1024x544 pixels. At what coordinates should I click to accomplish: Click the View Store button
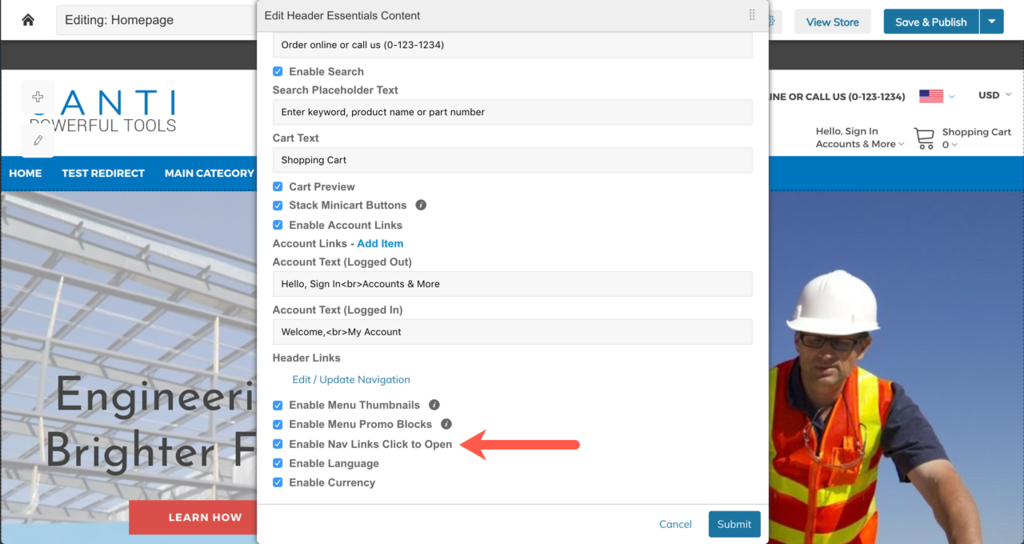coord(832,22)
